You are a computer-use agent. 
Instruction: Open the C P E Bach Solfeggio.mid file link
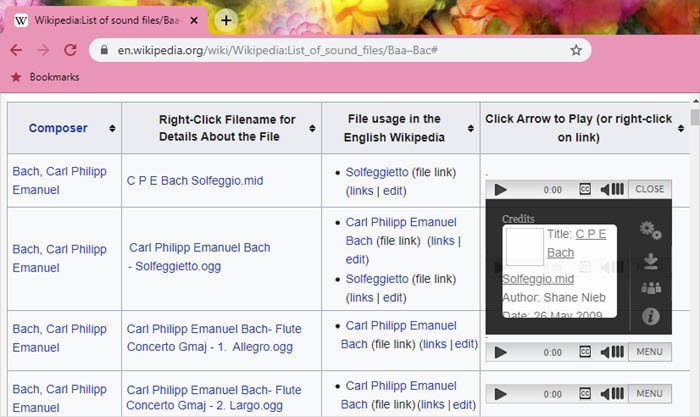tap(194, 181)
